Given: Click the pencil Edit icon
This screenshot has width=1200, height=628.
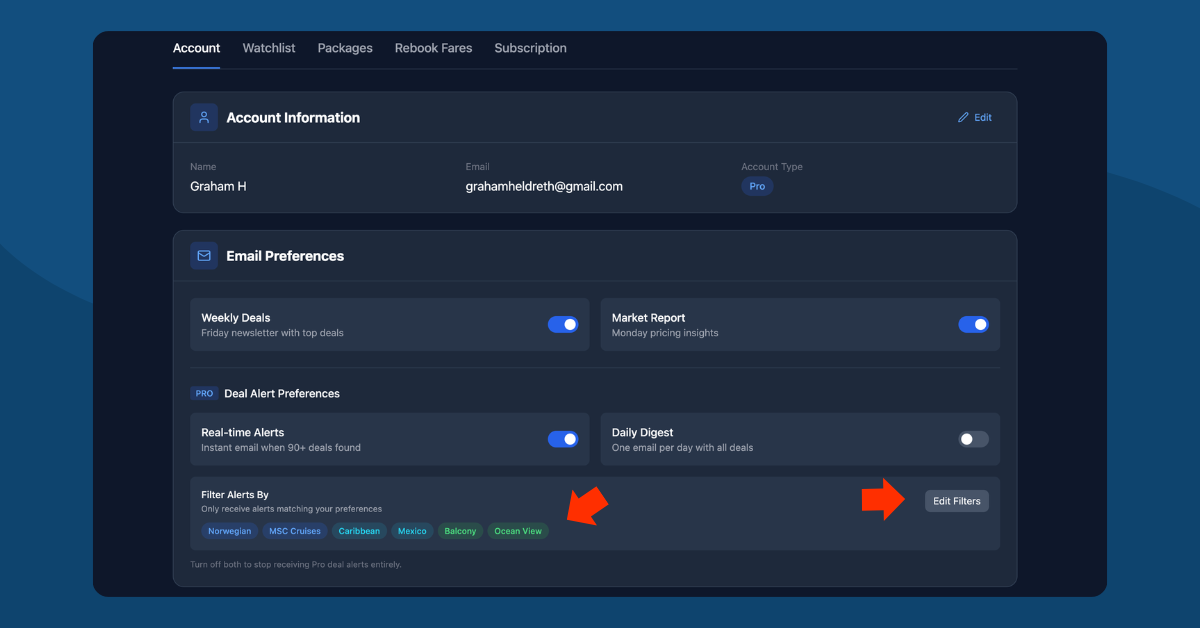Looking at the screenshot, I should click(x=963, y=117).
